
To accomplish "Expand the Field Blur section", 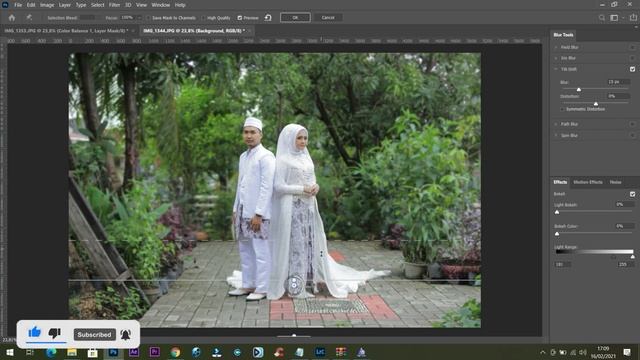I will pyautogui.click(x=556, y=47).
